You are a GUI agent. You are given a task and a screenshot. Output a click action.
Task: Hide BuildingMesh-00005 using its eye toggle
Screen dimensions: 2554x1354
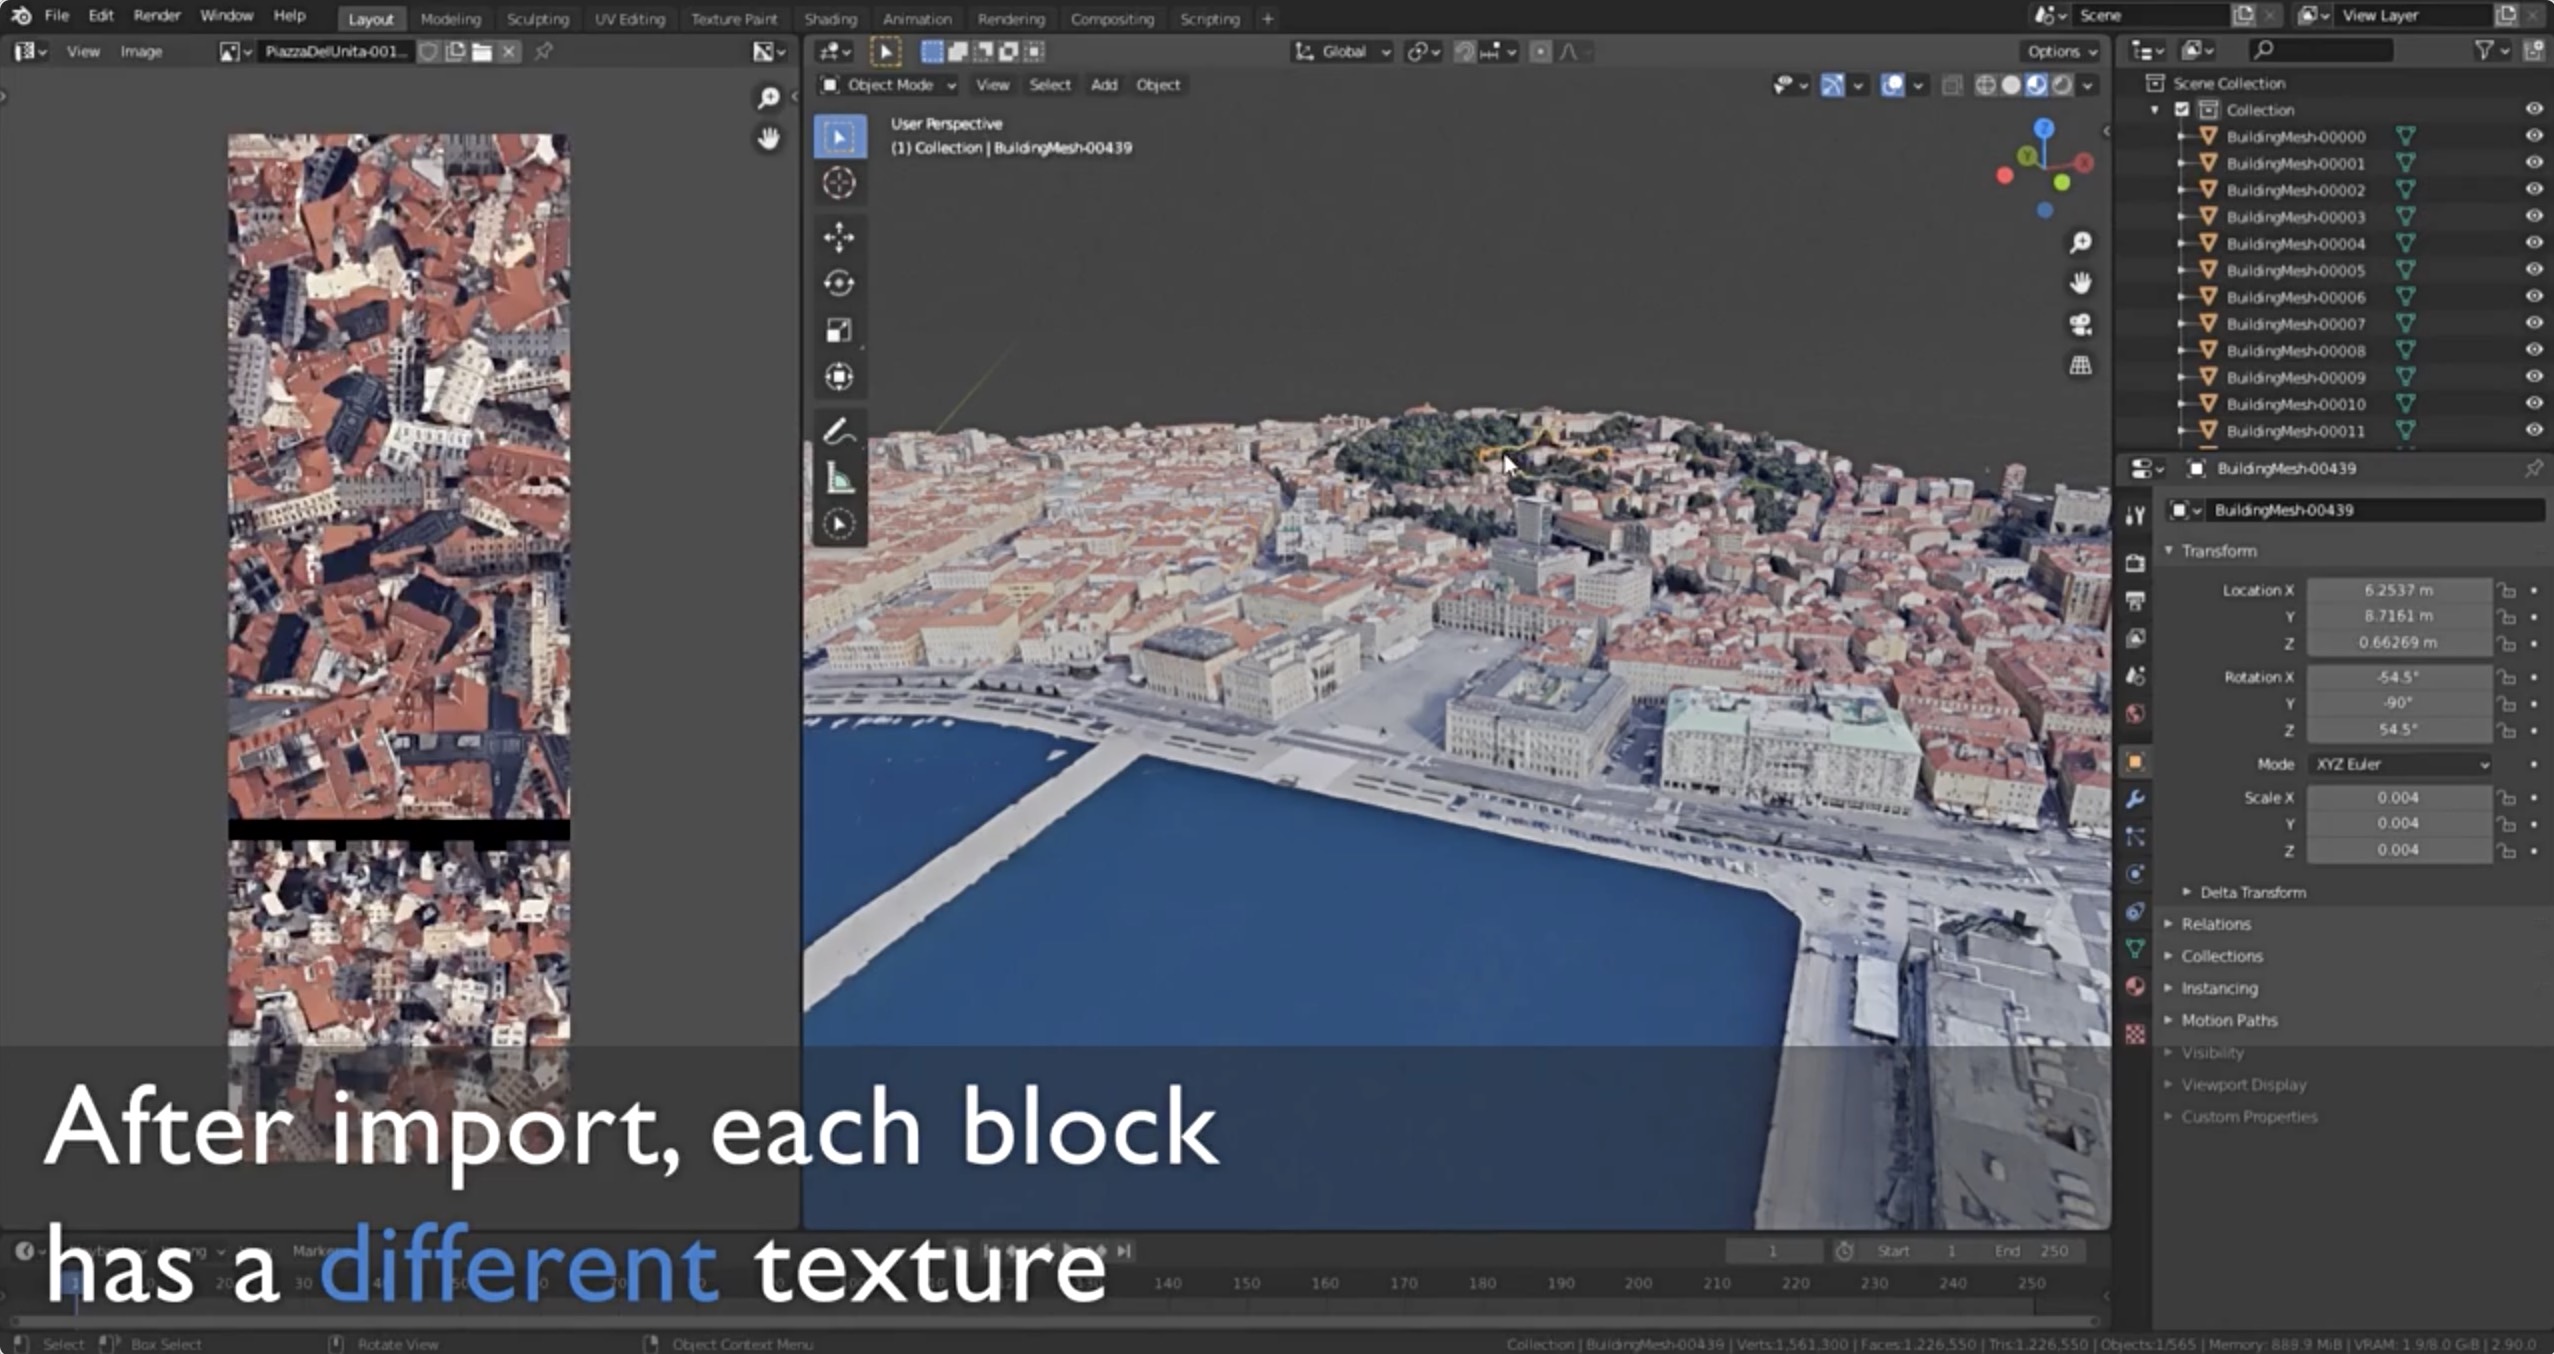[x=2537, y=270]
